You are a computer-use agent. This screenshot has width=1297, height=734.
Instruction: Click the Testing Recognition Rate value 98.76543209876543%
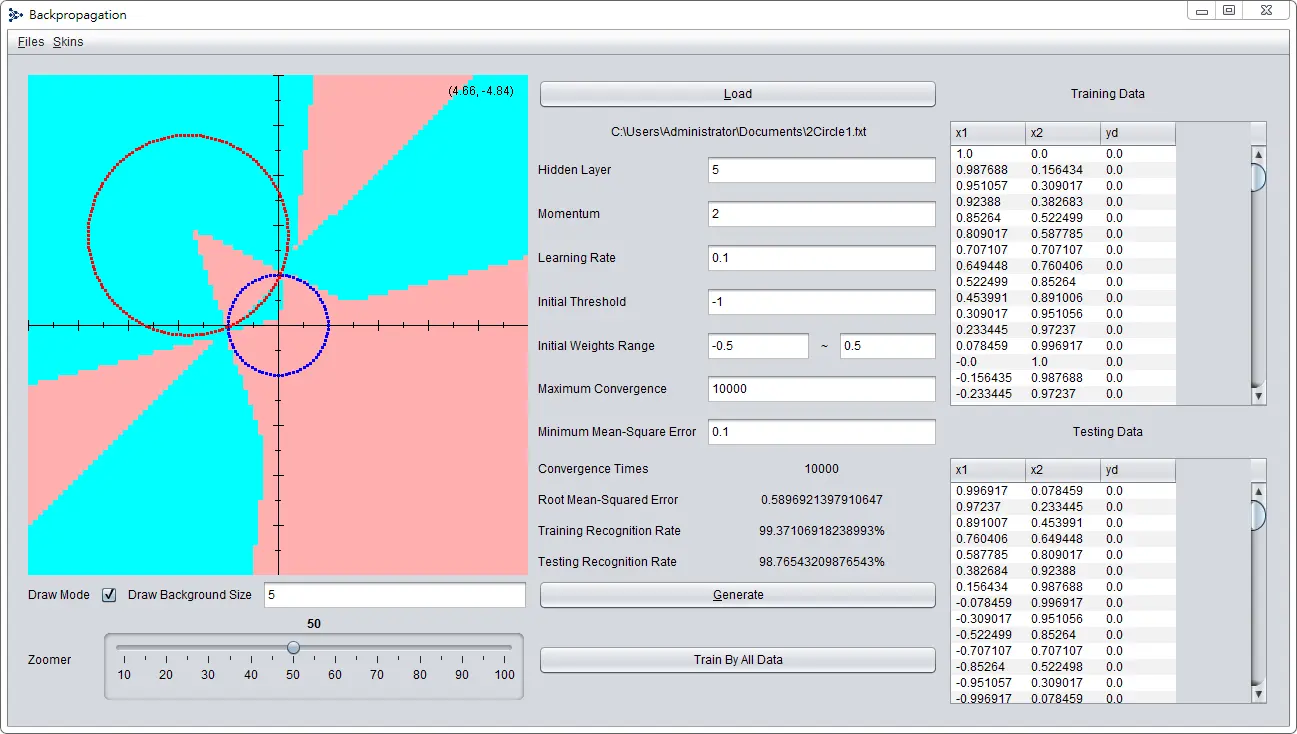tap(822, 562)
